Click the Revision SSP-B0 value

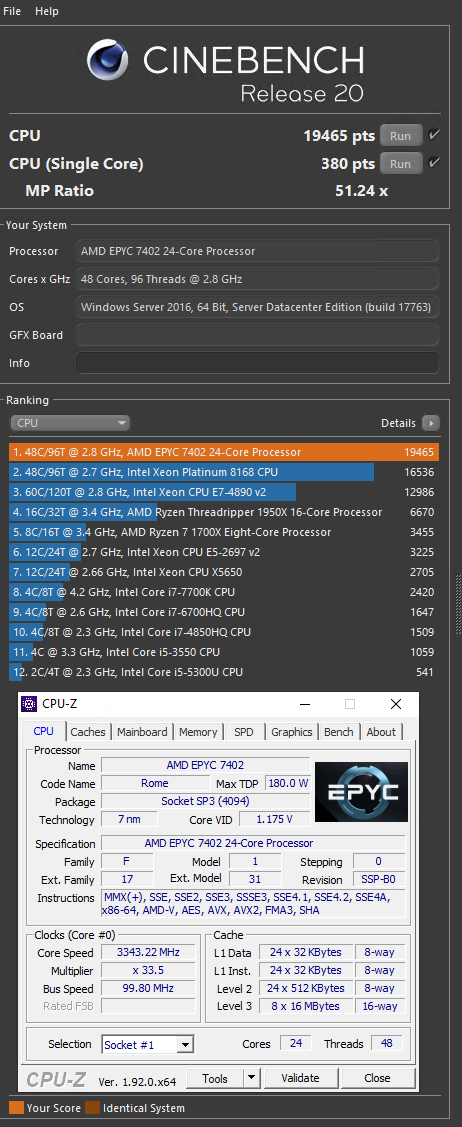tap(379, 879)
